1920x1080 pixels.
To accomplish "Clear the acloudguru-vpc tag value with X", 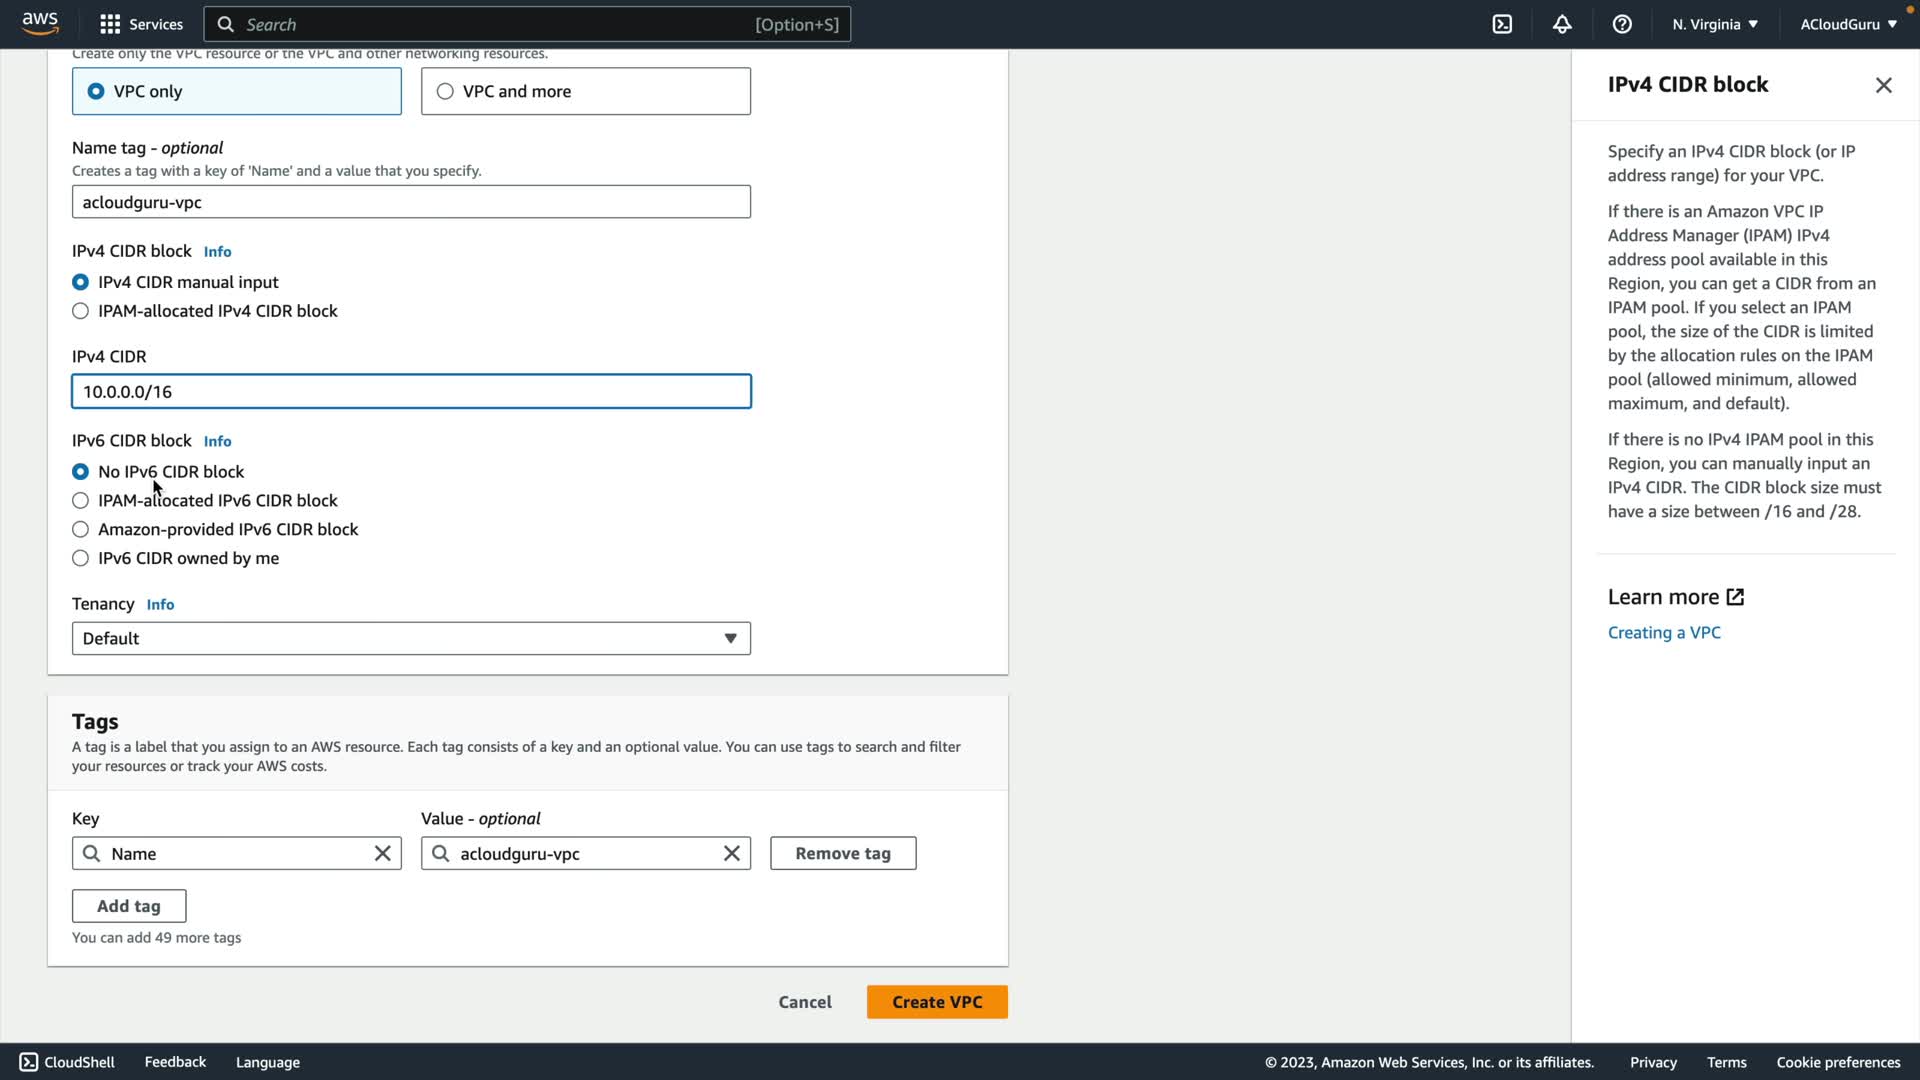I will [x=731, y=853].
